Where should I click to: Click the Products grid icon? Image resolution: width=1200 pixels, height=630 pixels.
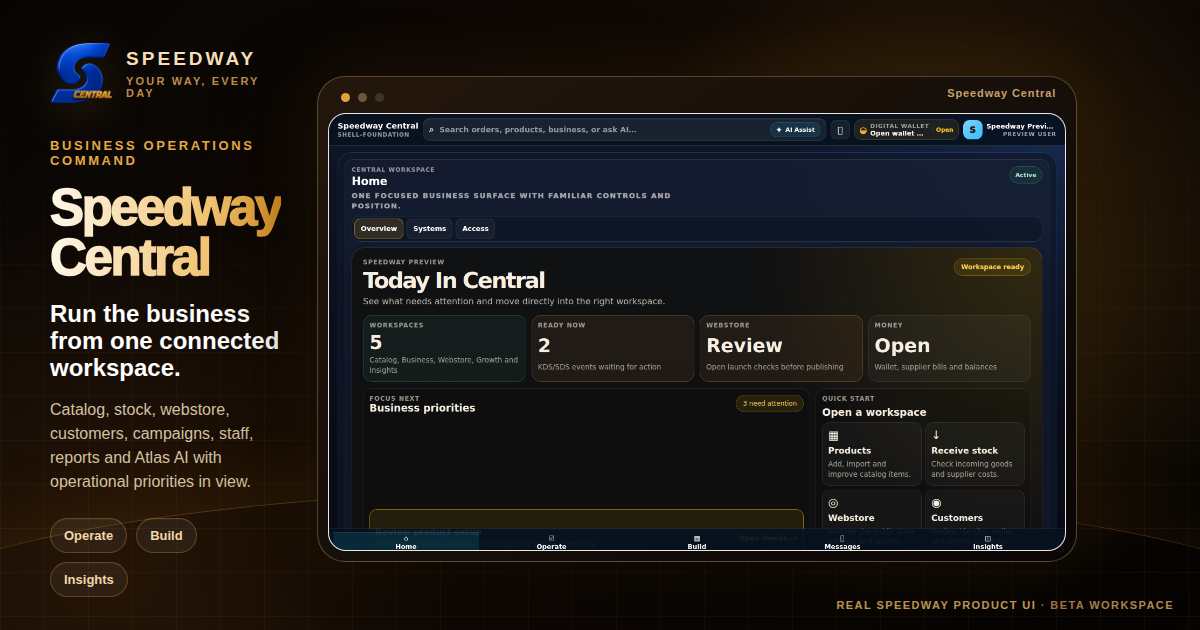click(x=833, y=435)
